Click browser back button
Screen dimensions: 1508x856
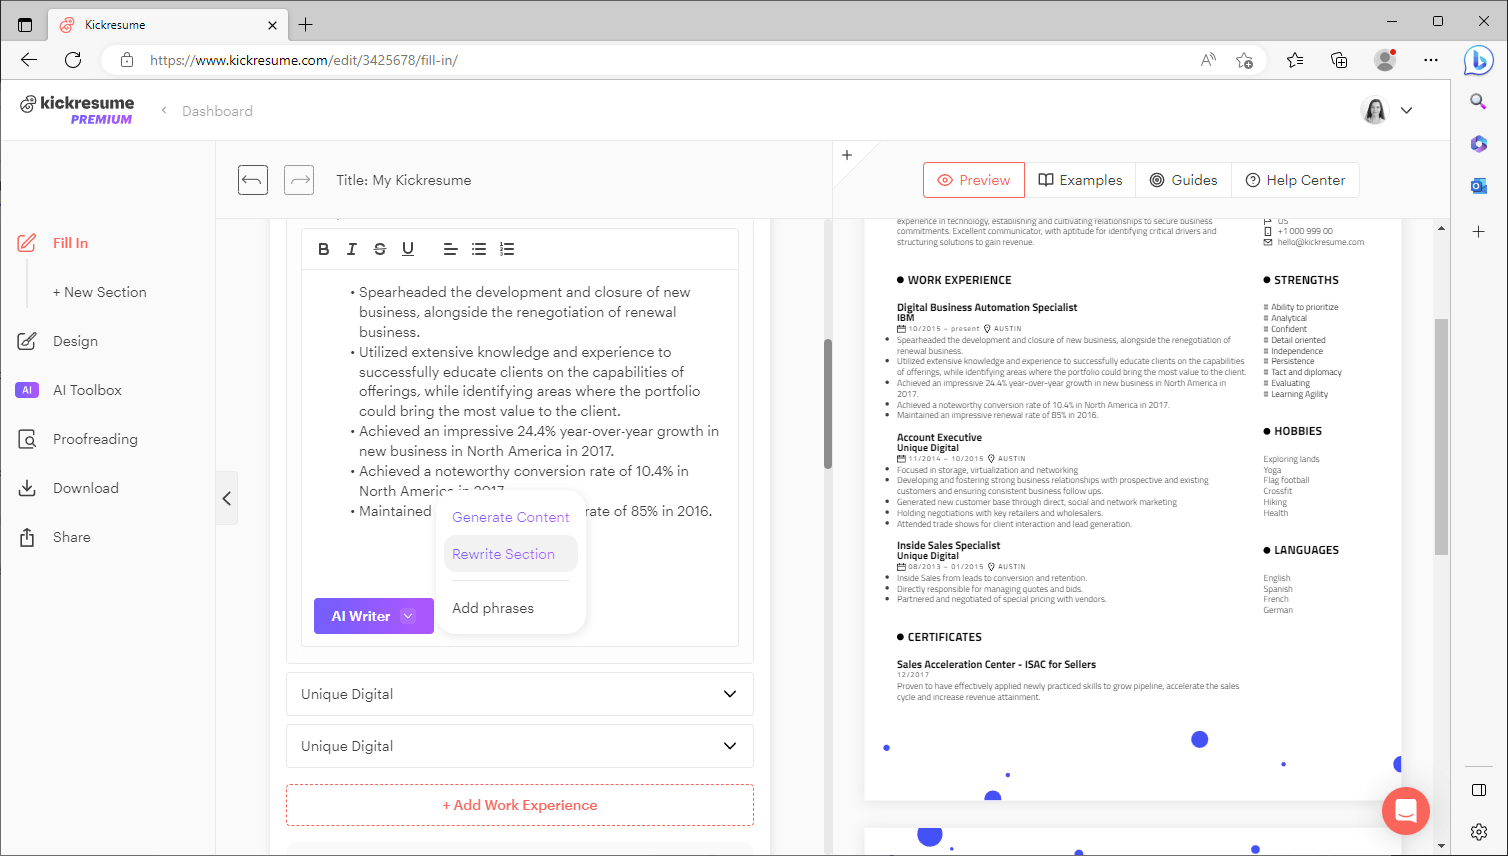pos(29,60)
